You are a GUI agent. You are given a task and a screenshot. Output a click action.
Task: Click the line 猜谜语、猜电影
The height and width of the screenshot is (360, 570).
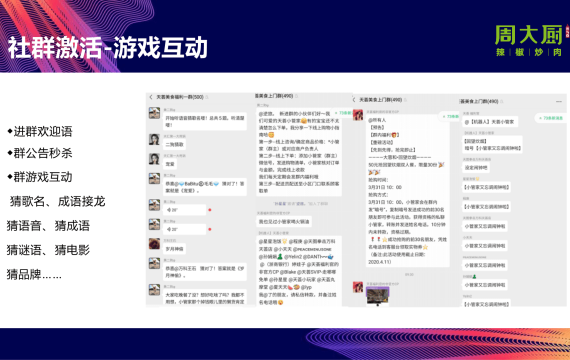pos(48,250)
